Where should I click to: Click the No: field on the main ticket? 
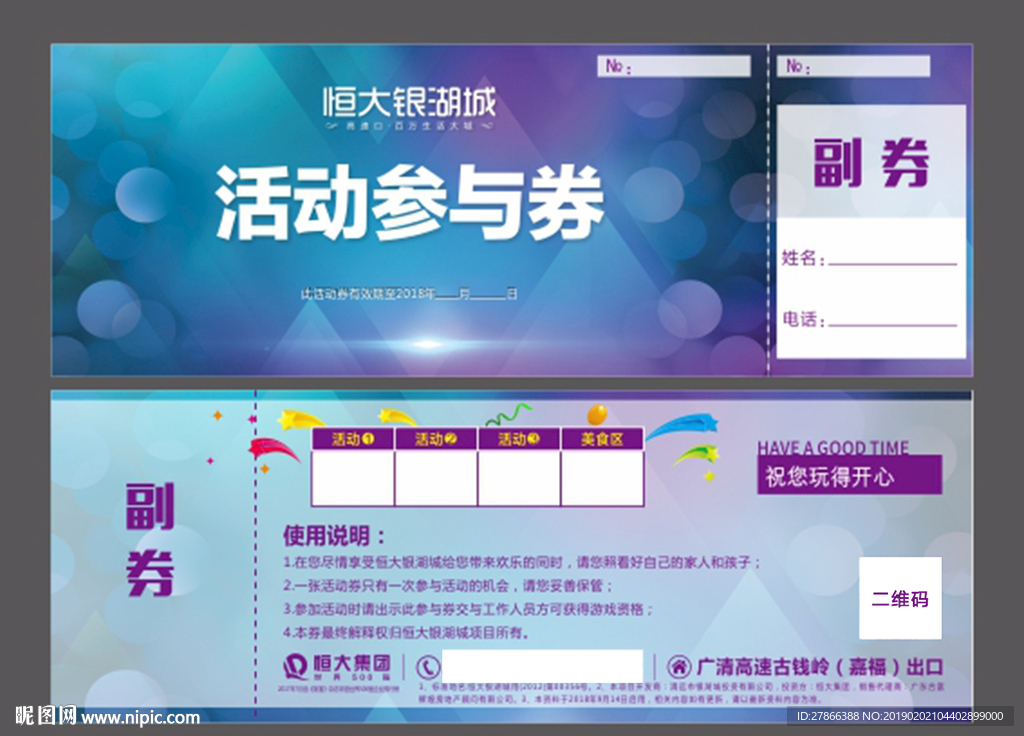(672, 65)
